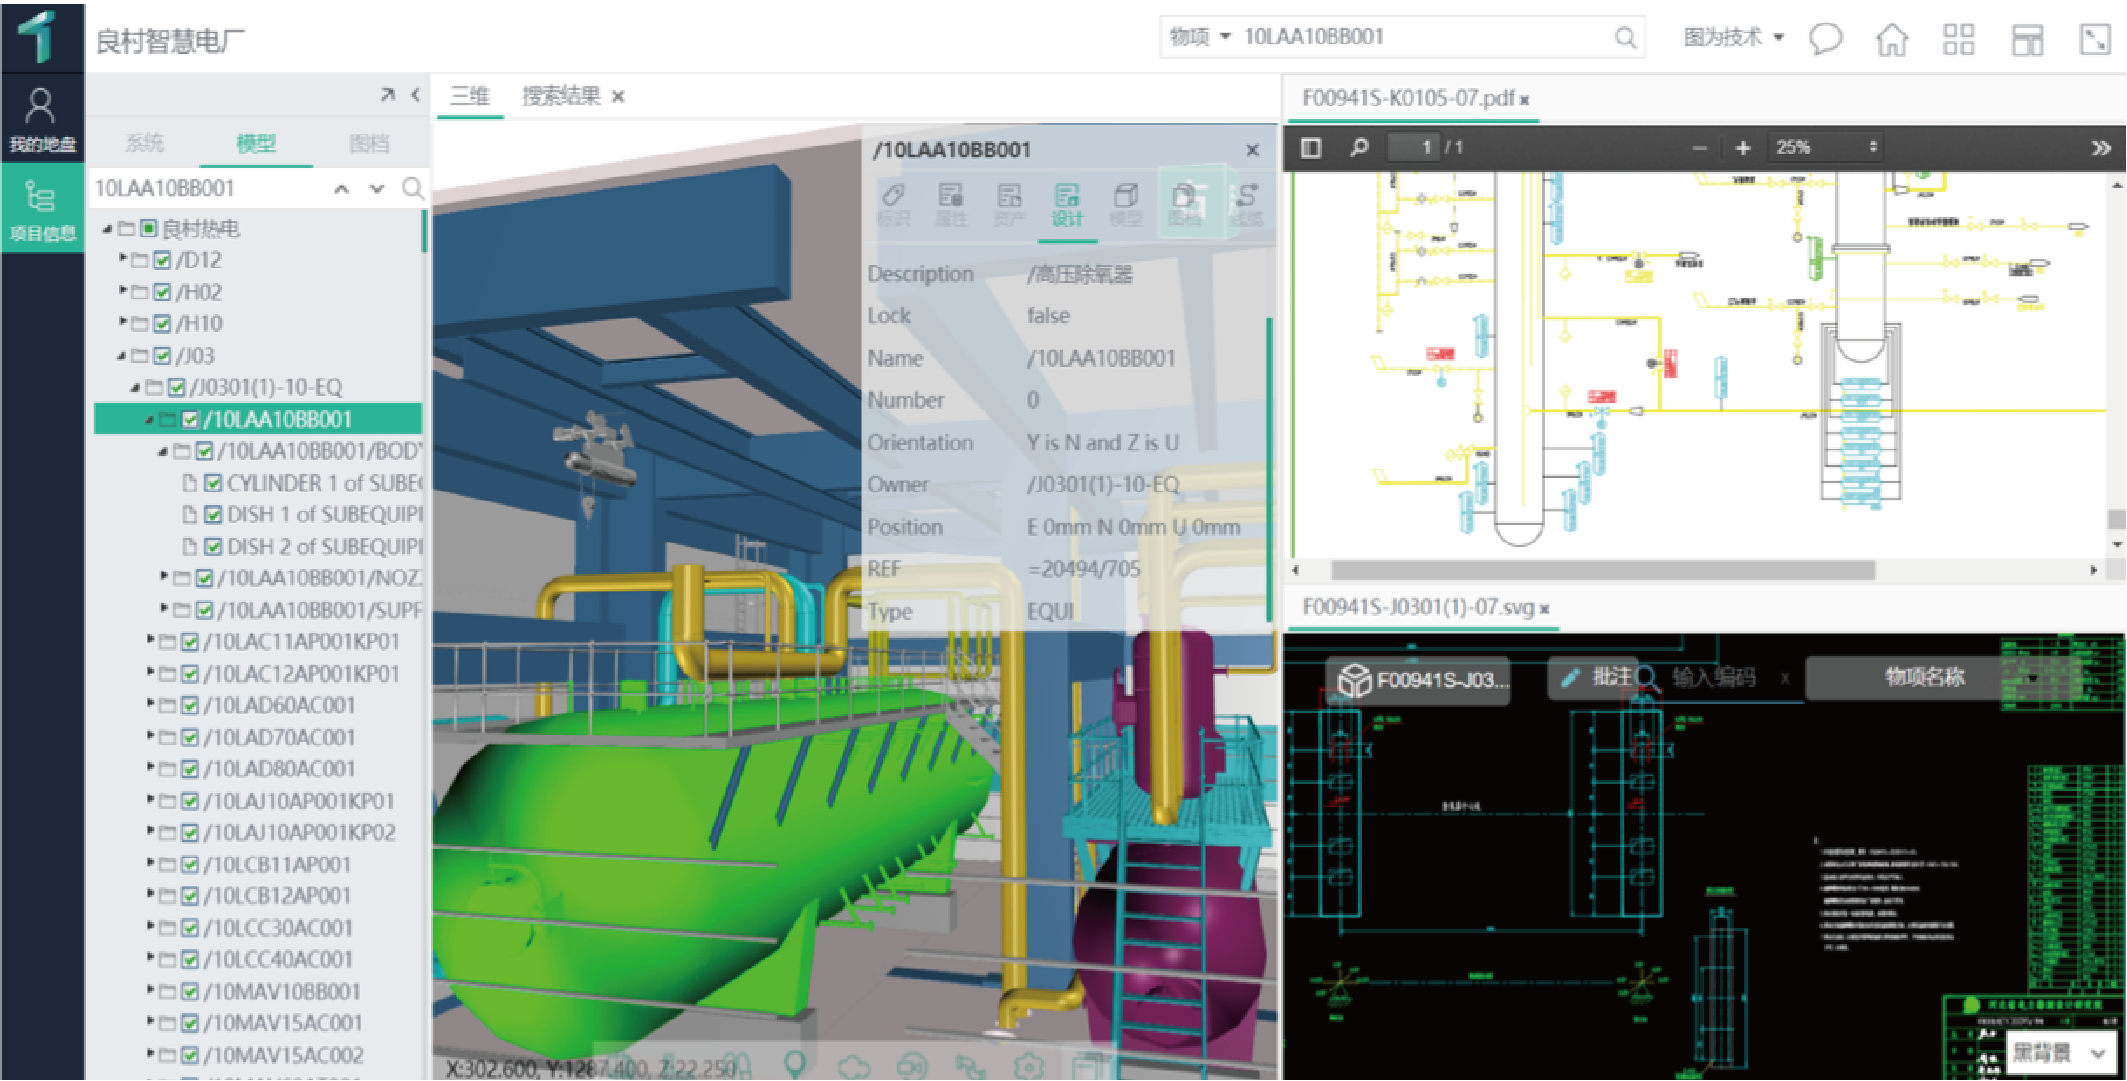This screenshot has width=2127, height=1081.
Task: Toggle checkbox for /10LAC11AP001KP01 node
Action: click(x=190, y=642)
